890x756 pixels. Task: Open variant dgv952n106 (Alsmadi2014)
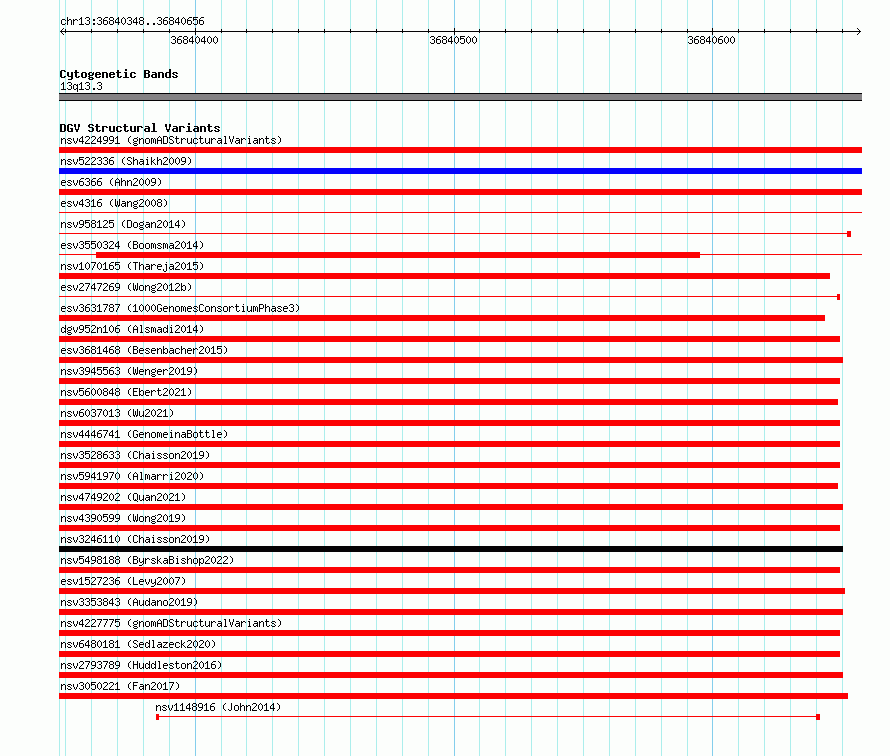(x=132, y=329)
